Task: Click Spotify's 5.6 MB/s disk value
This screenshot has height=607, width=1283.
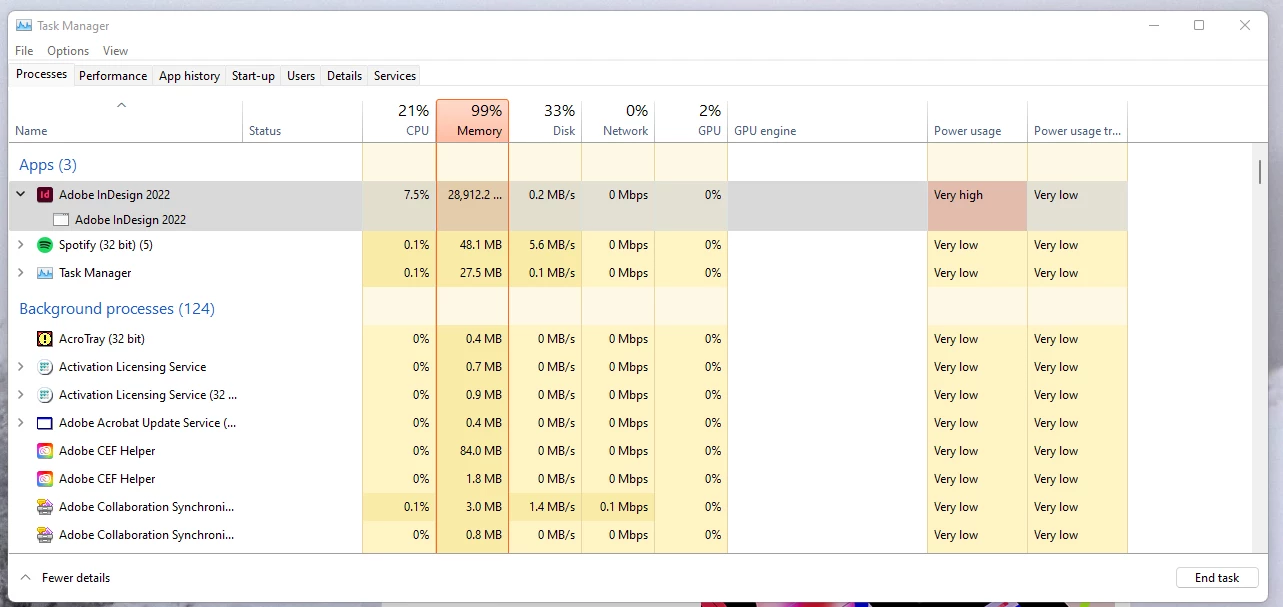Action: pyautogui.click(x=552, y=245)
